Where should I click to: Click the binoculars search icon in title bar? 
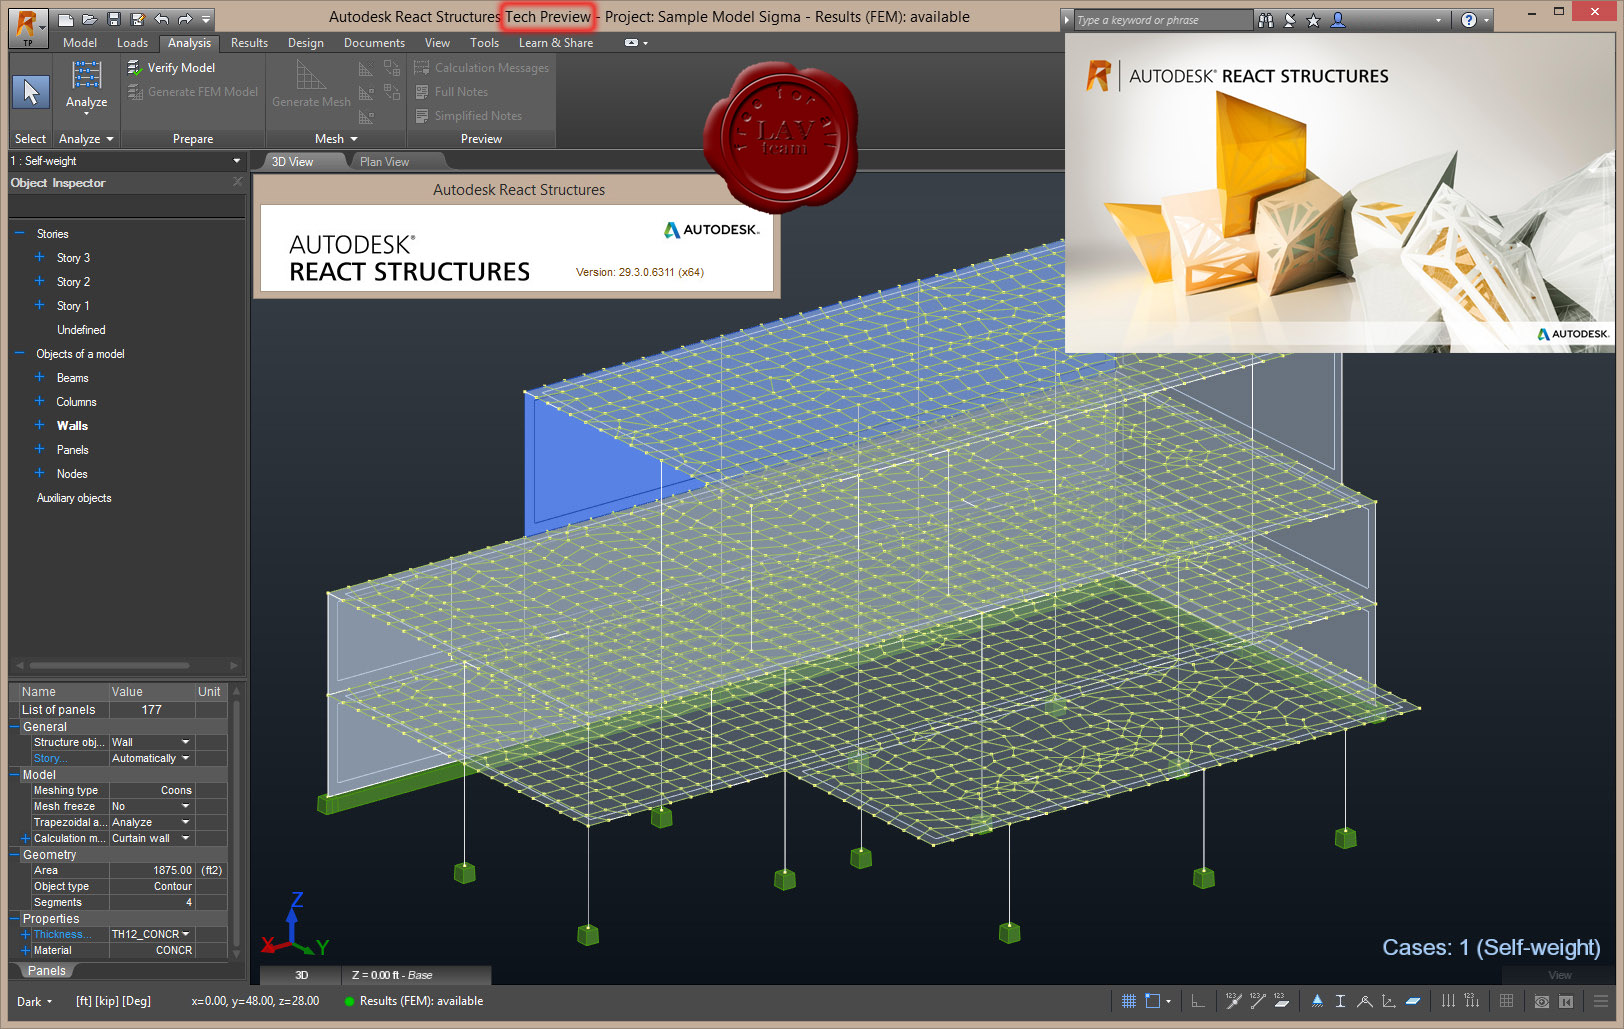1266,20
